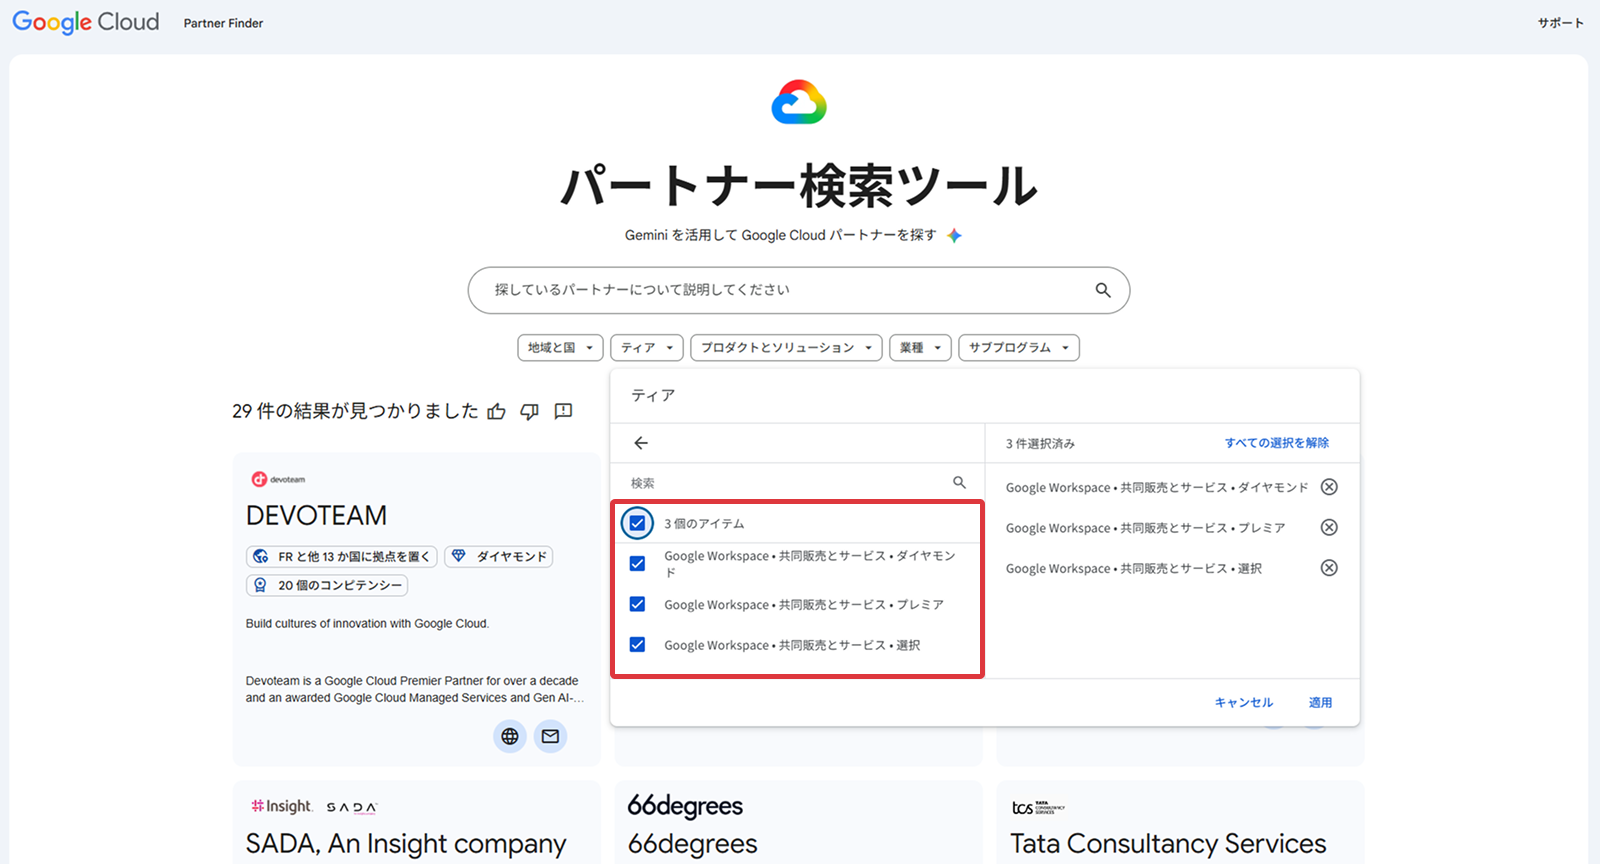Click the TCS logo on Tata card

(x=1038, y=807)
